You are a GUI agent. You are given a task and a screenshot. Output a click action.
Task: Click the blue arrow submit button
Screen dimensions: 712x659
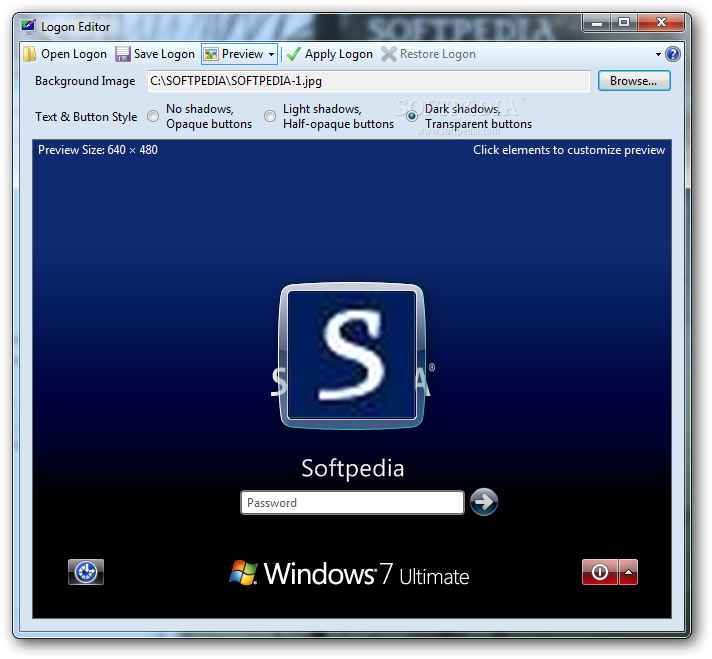pos(484,502)
